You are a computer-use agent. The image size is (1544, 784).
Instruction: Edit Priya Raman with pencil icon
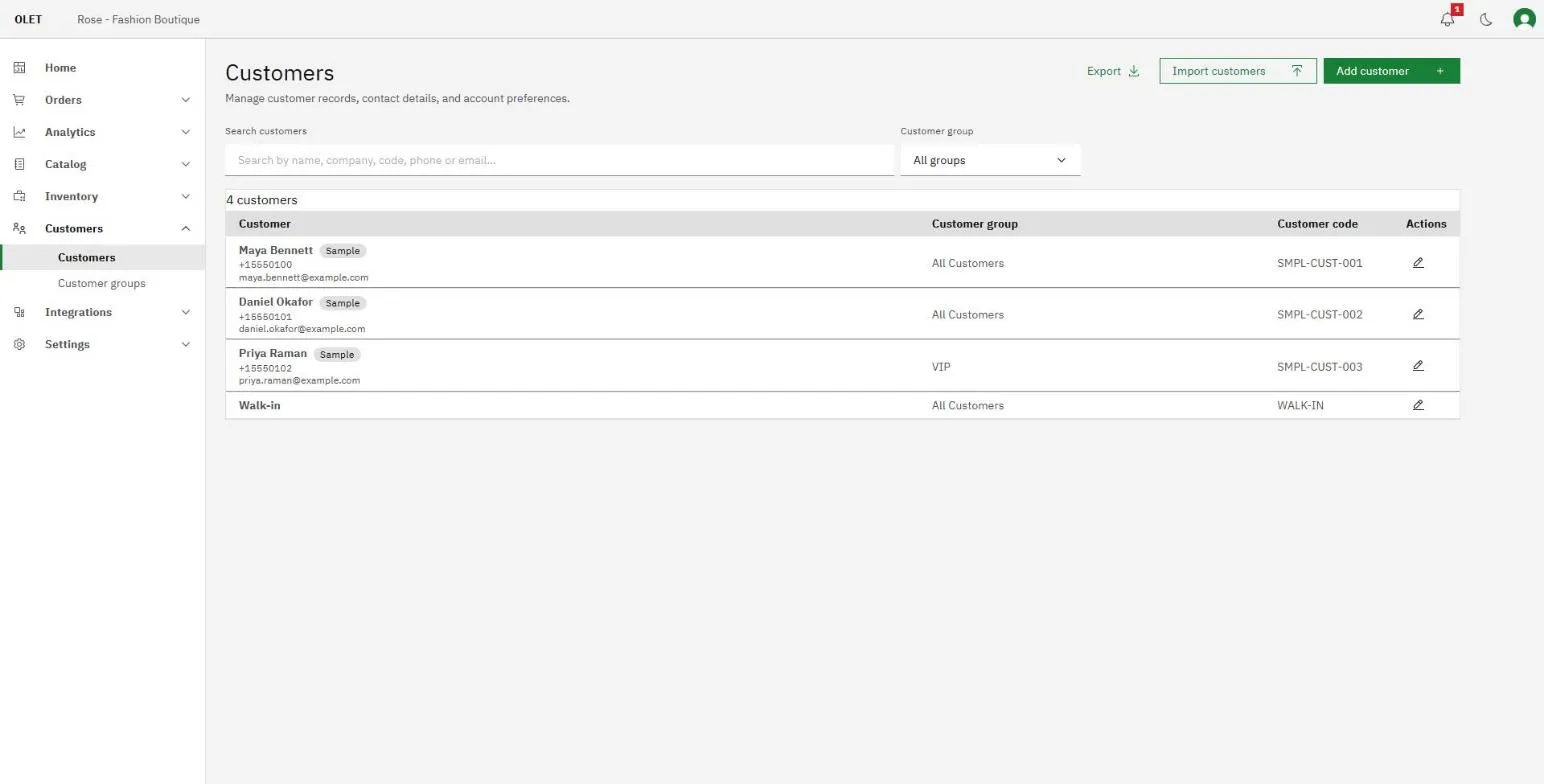point(1418,366)
